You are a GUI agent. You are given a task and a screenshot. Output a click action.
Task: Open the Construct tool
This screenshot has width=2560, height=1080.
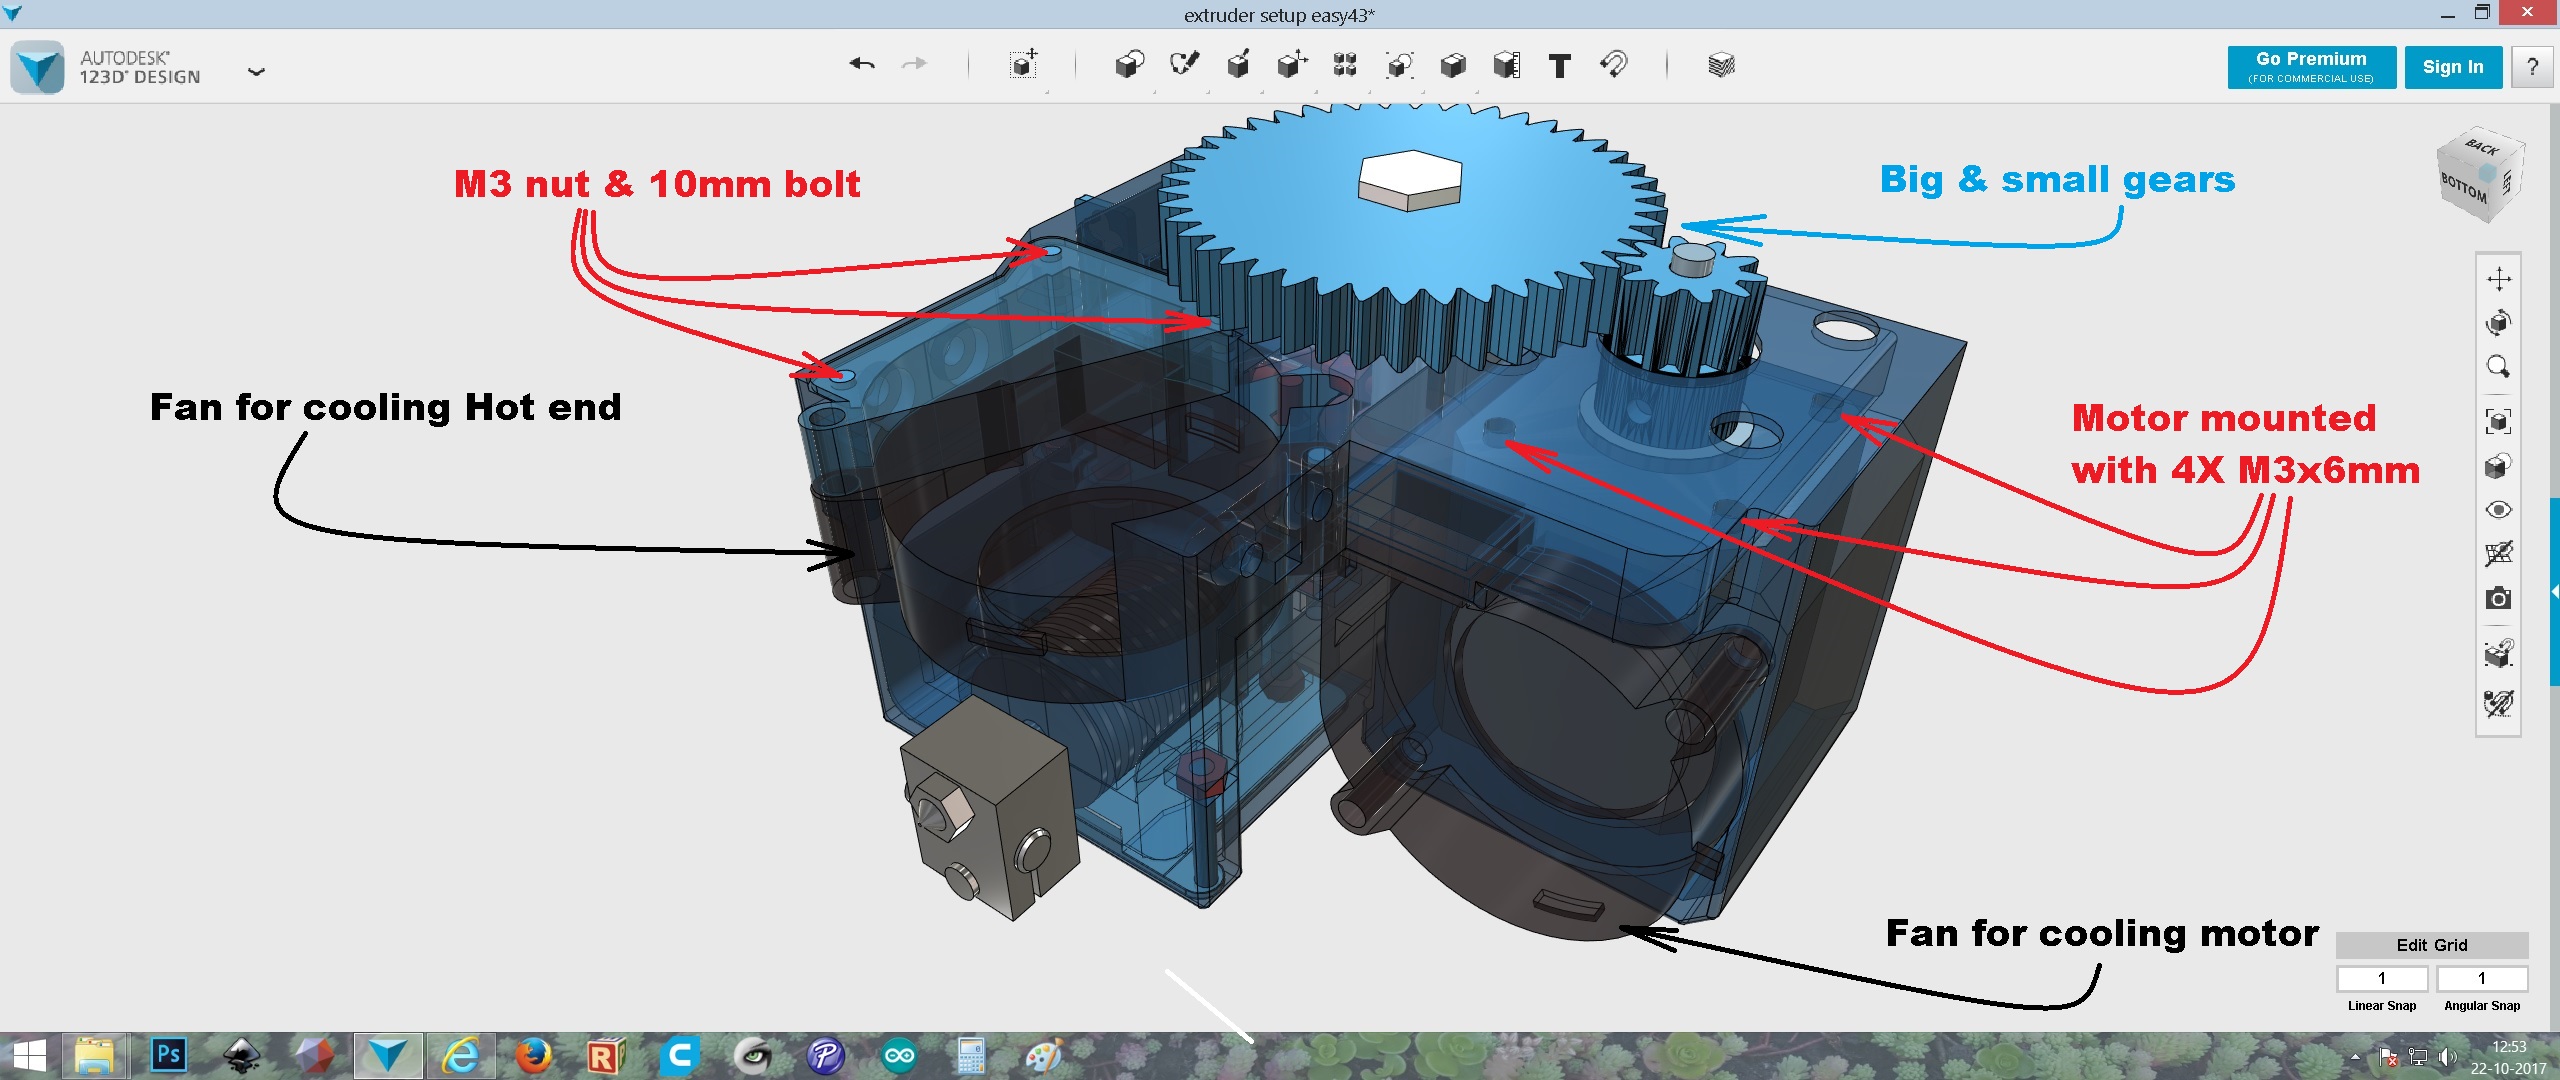[x=1238, y=65]
